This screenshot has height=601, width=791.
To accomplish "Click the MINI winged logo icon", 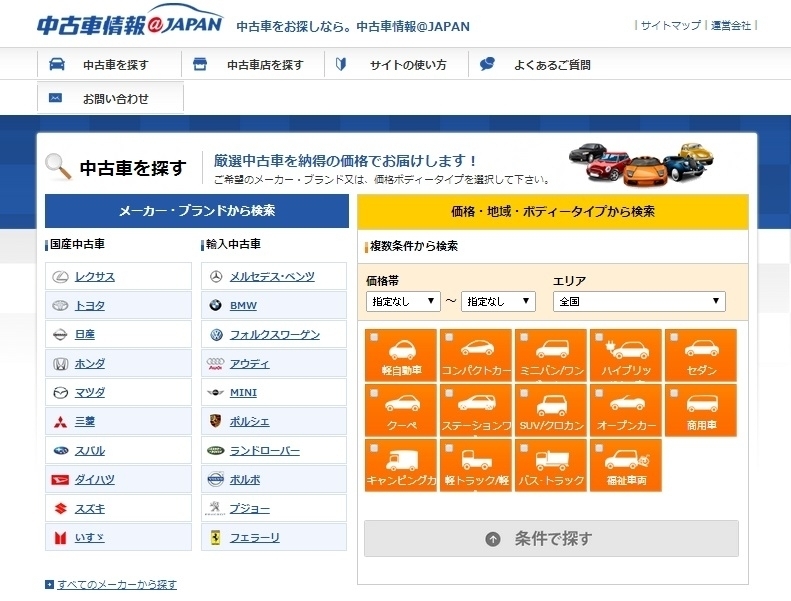I will click(x=215, y=393).
